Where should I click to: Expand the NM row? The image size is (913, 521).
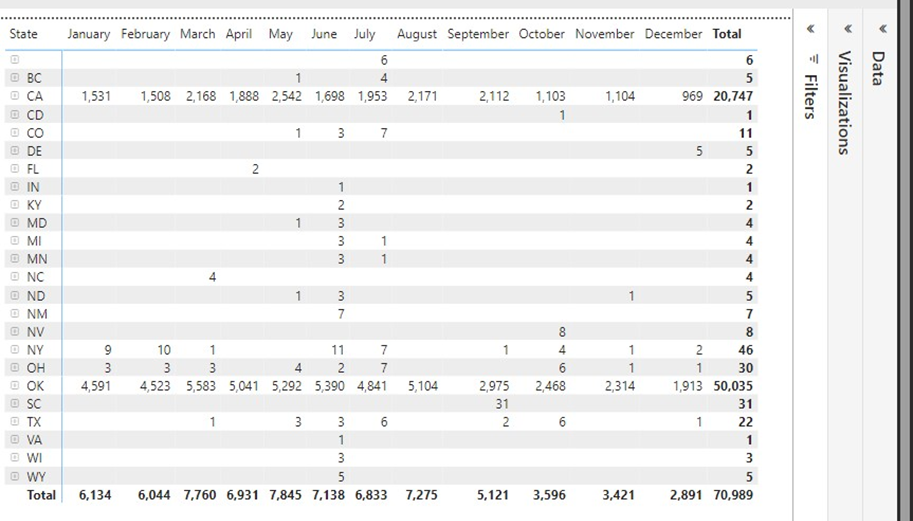(15, 314)
